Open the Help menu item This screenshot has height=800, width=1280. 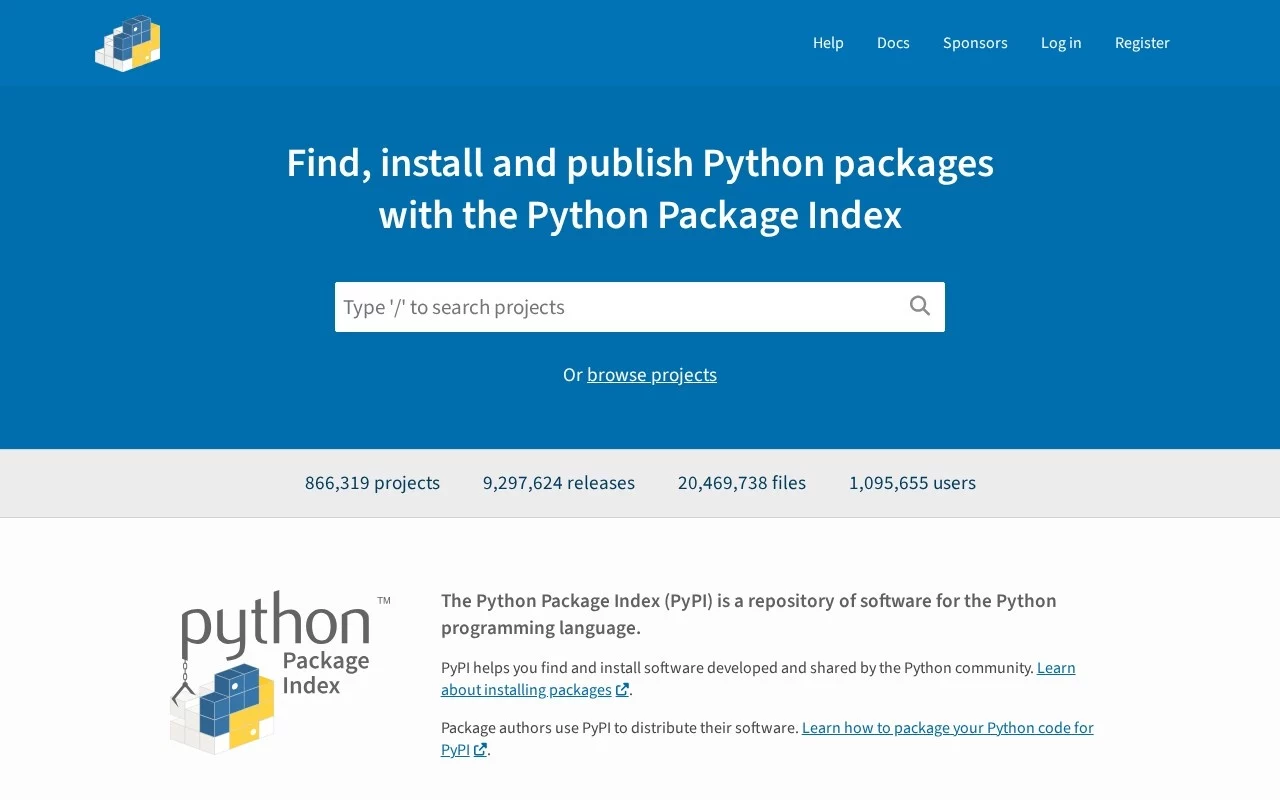pyautogui.click(x=828, y=43)
